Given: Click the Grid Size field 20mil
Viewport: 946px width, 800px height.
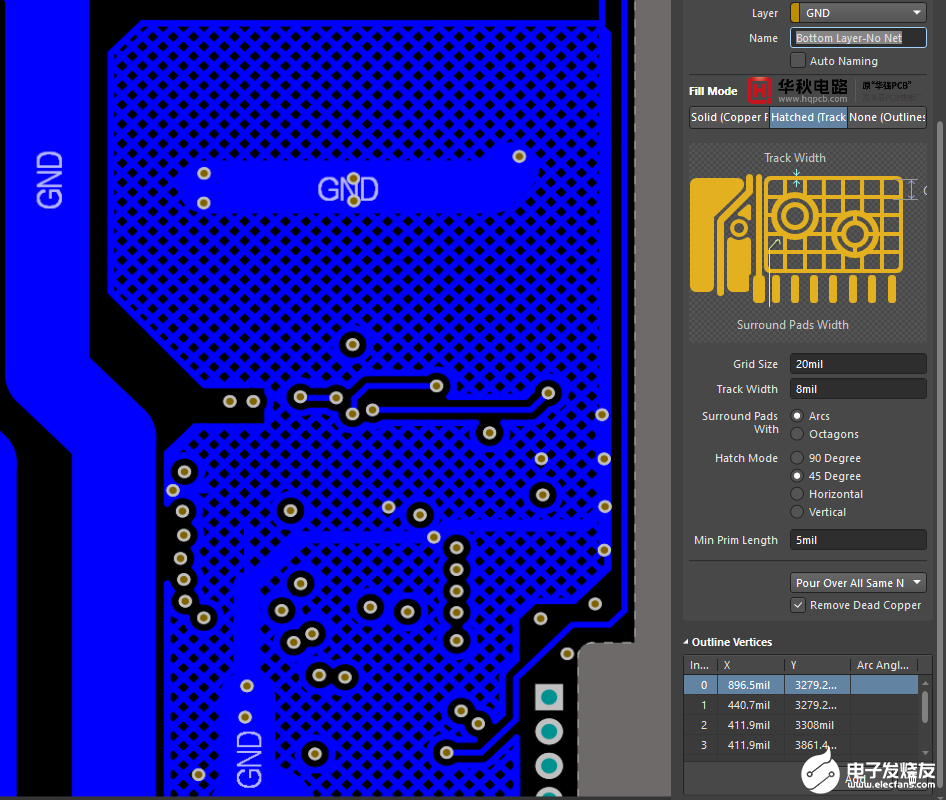Looking at the screenshot, I should [x=858, y=364].
